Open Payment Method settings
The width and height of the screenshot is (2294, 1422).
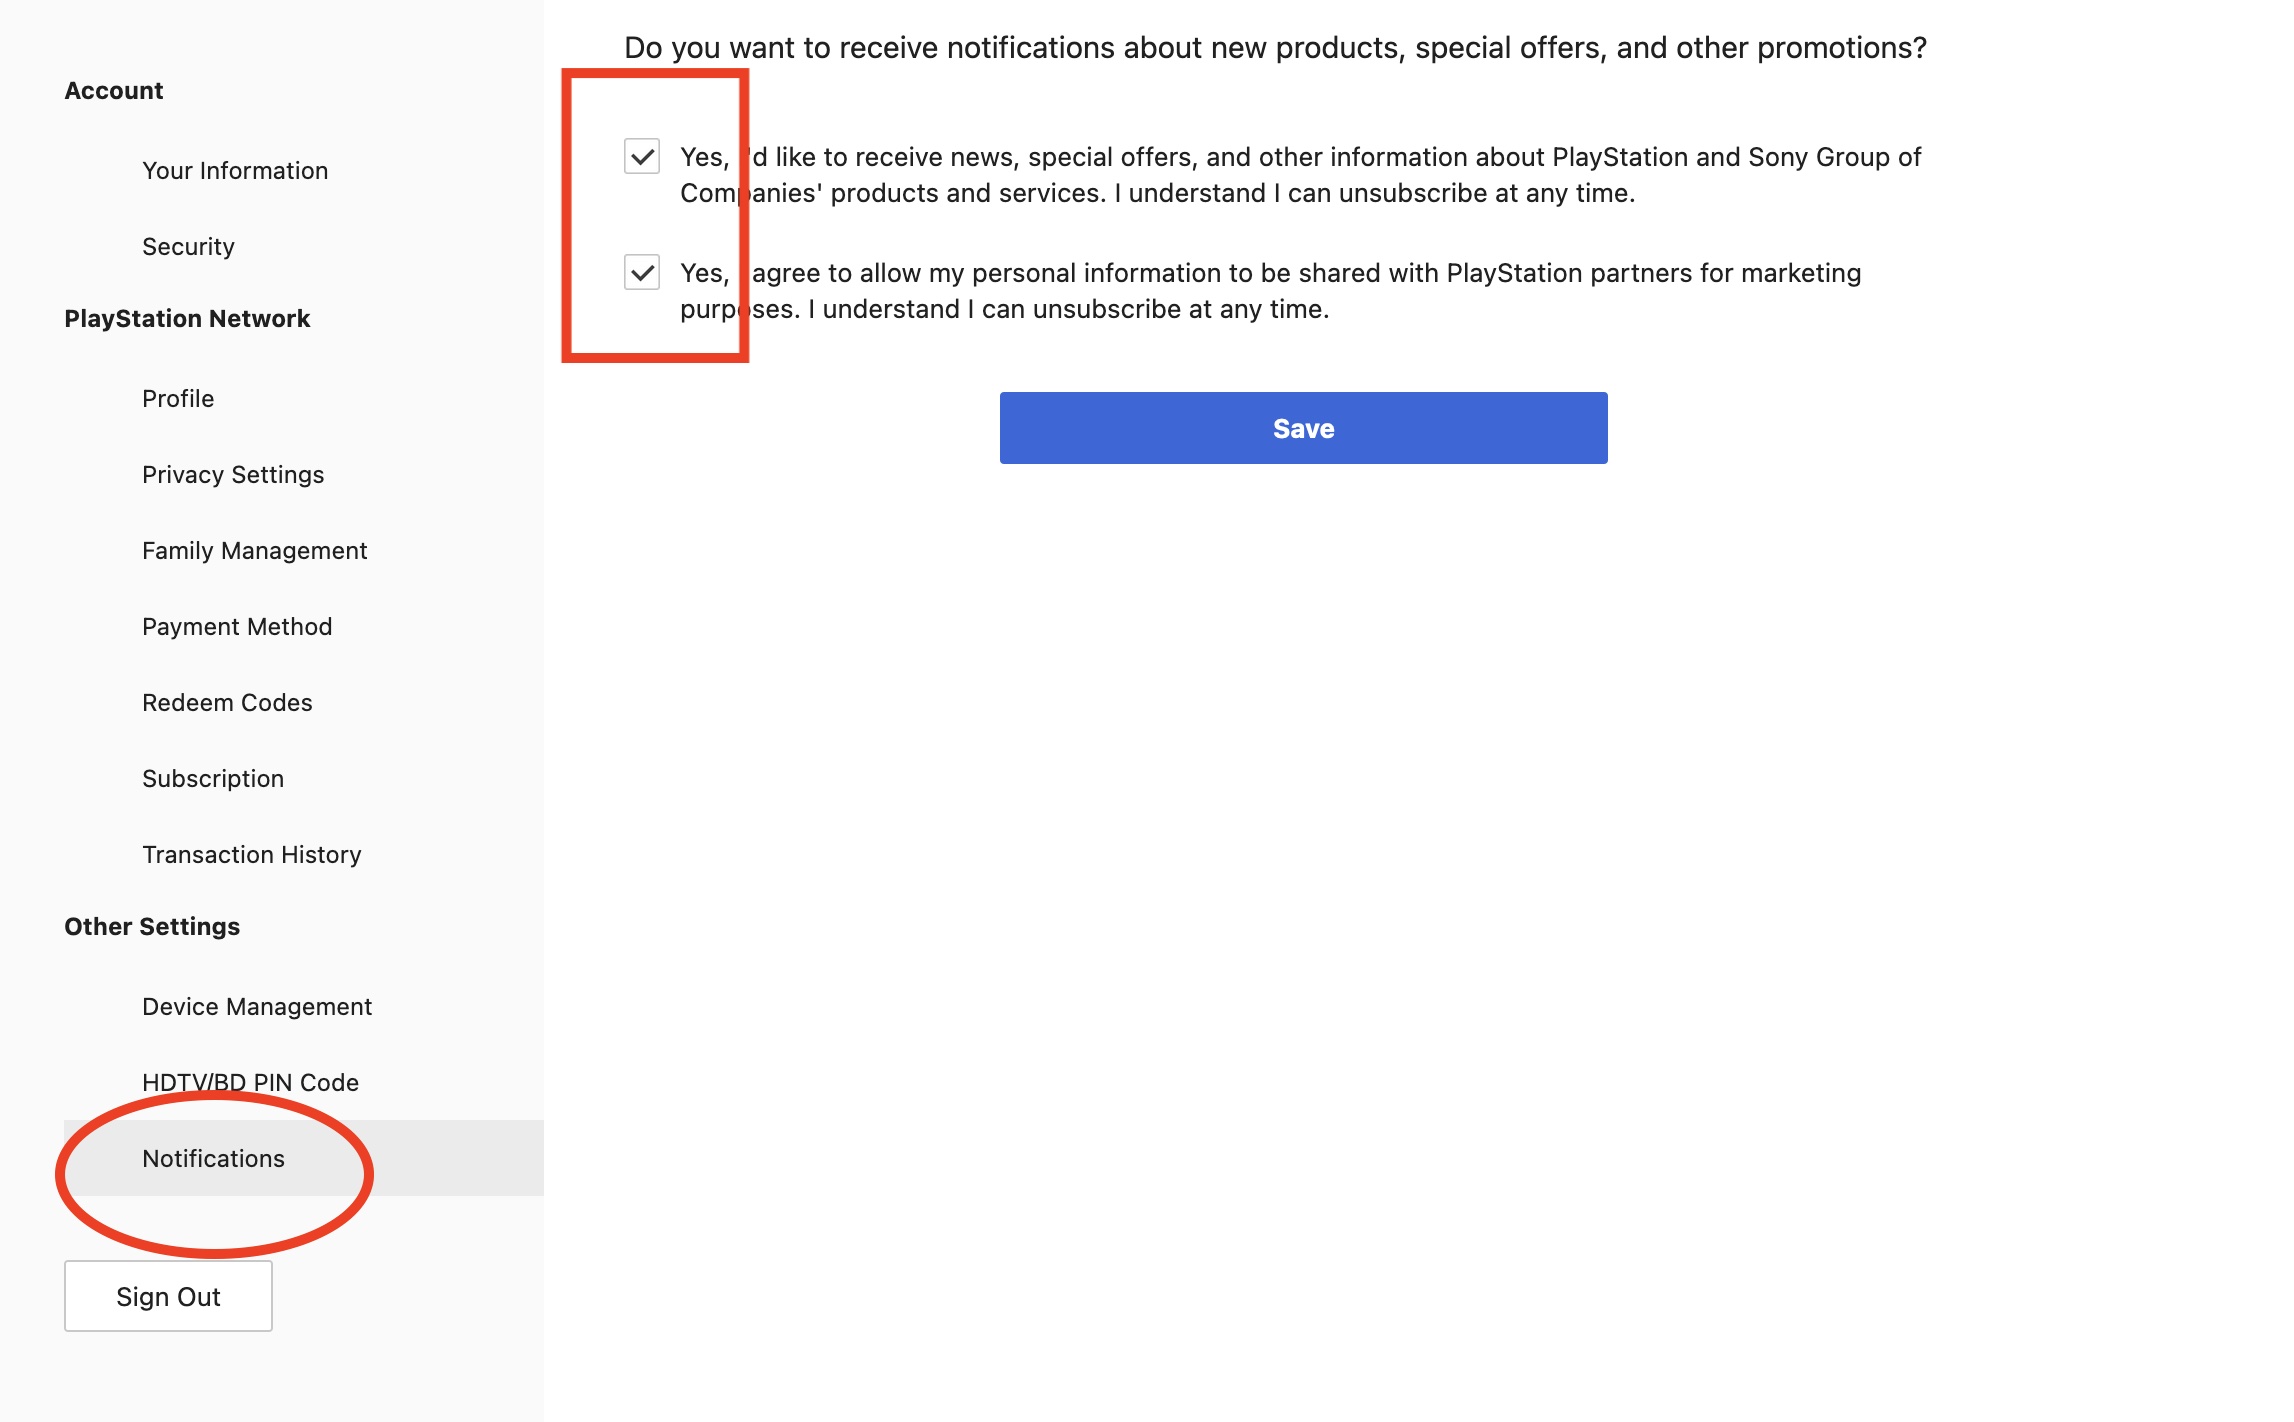tap(238, 626)
